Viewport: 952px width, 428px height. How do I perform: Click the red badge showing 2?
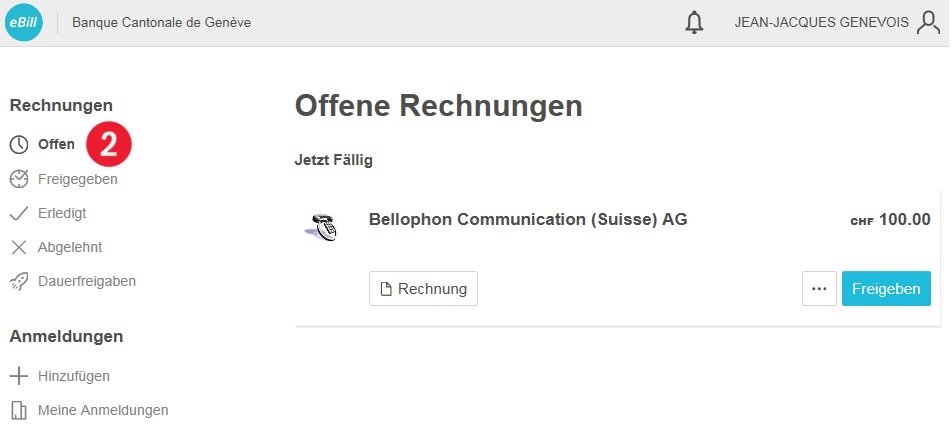(109, 144)
